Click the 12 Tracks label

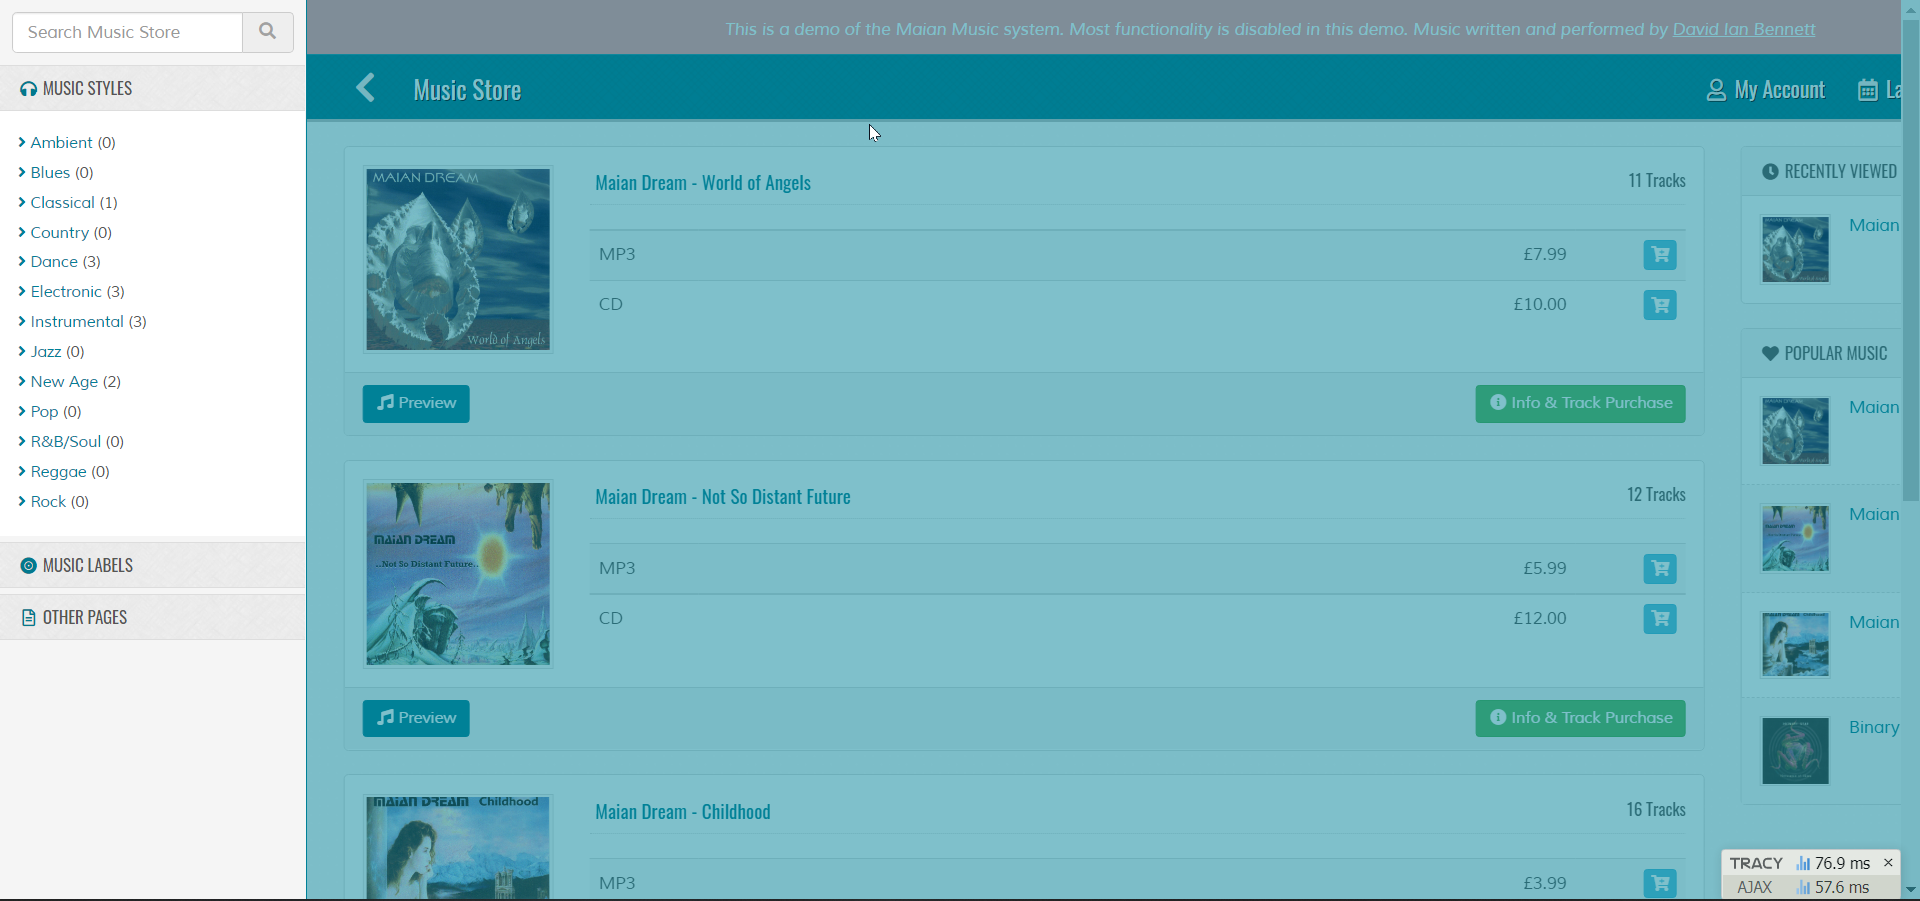[x=1656, y=495]
